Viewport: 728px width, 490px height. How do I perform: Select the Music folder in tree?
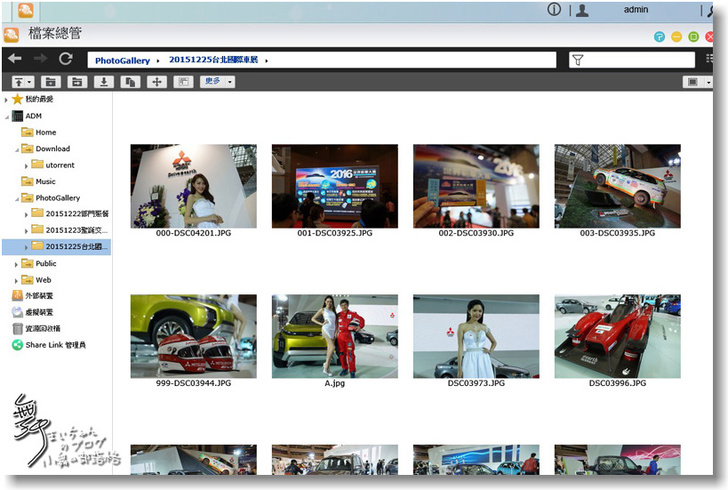click(x=45, y=182)
